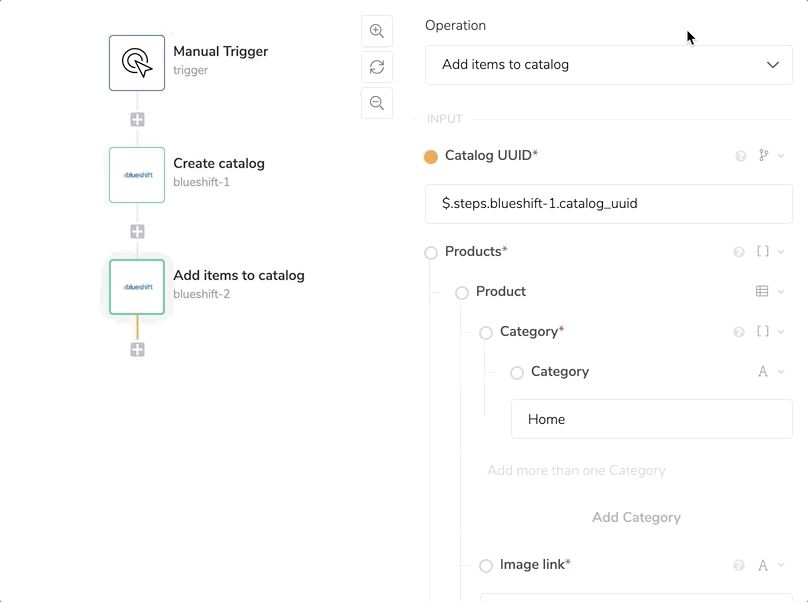The height and width of the screenshot is (602, 808).
Task: Open the Operation dropdown
Action: tap(608, 65)
